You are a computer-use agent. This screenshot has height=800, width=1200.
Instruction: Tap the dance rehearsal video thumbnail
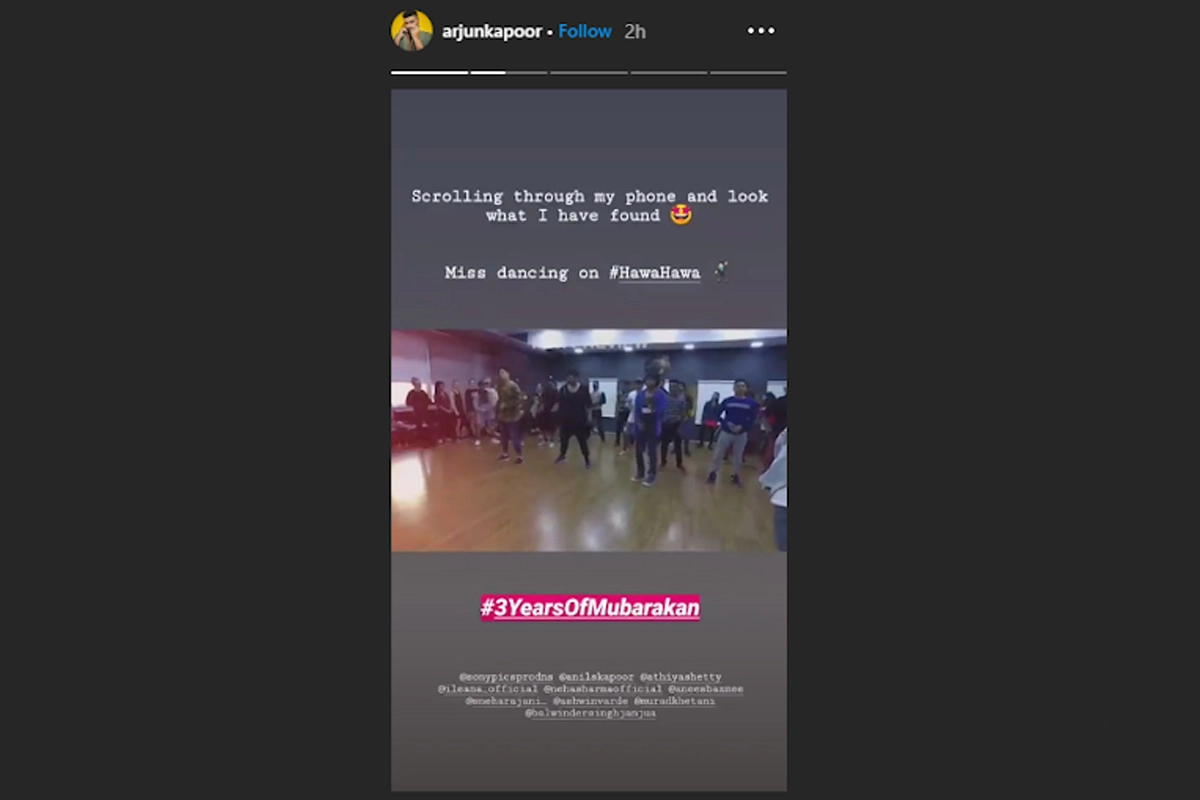(589, 440)
